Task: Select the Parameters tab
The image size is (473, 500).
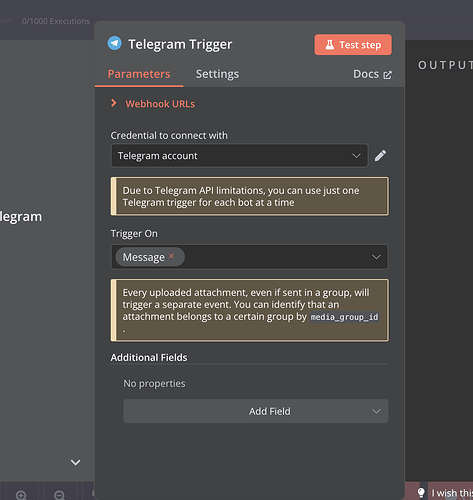Action: [x=139, y=74]
